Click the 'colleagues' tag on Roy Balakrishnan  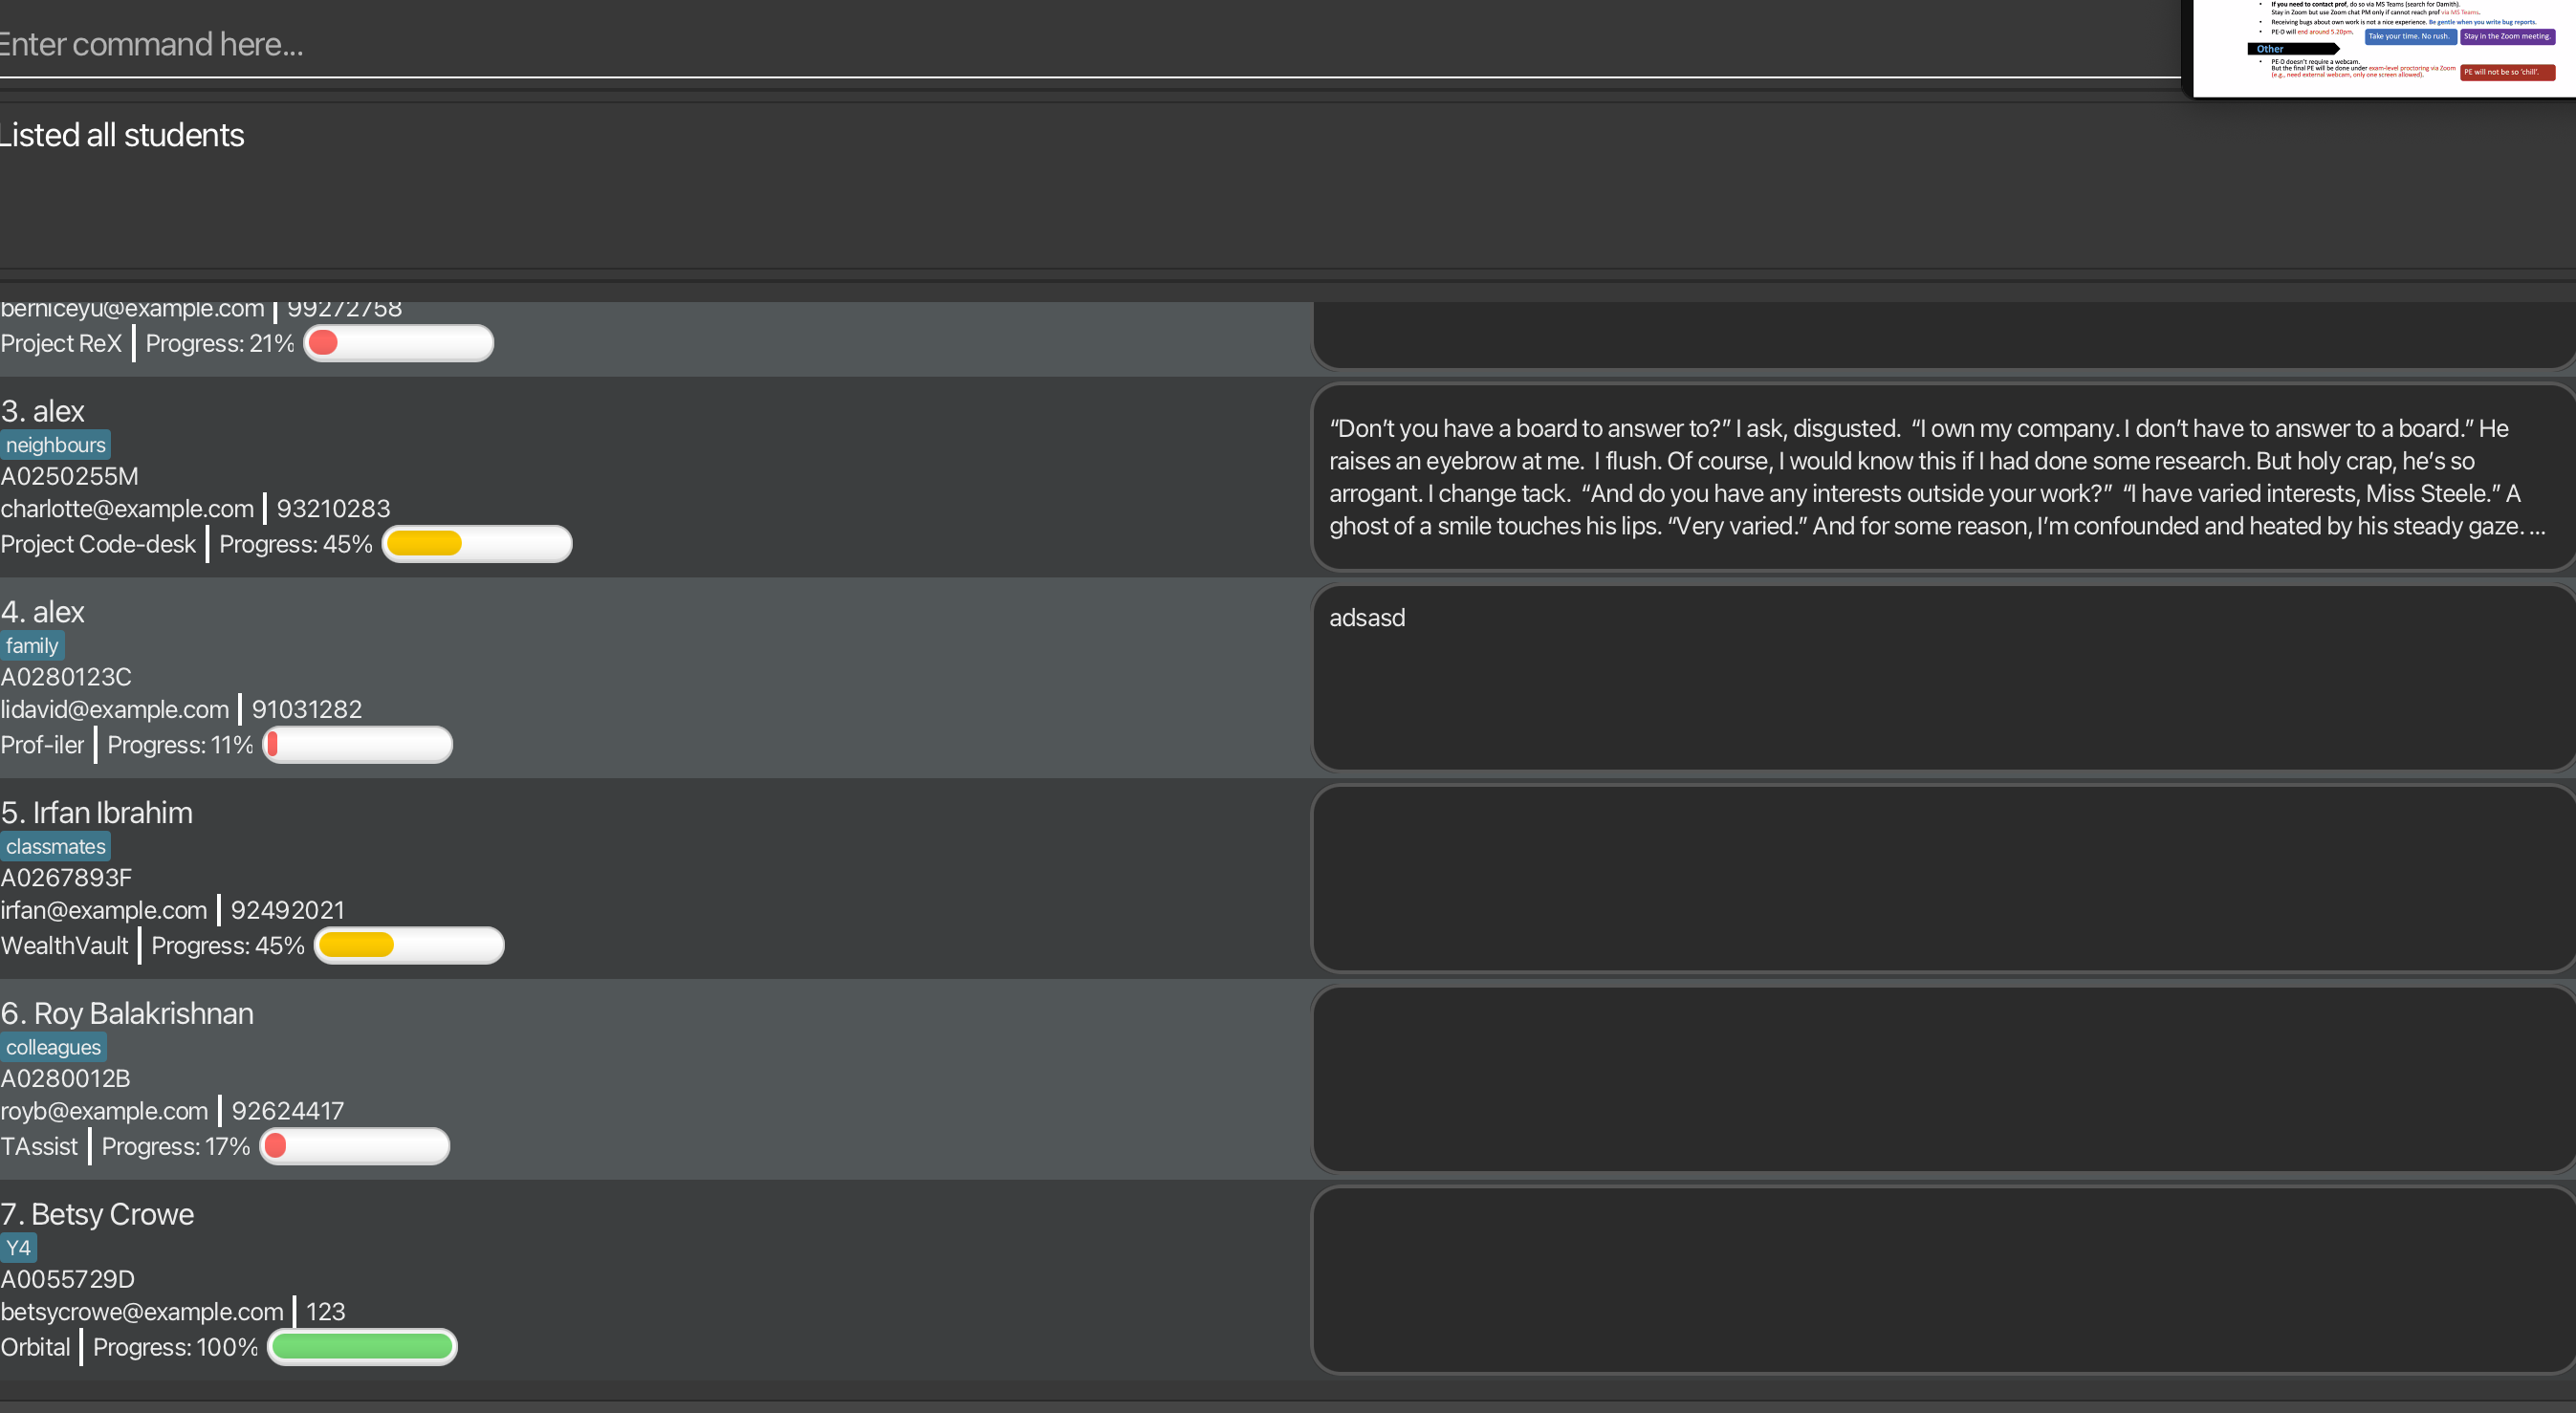point(53,1047)
